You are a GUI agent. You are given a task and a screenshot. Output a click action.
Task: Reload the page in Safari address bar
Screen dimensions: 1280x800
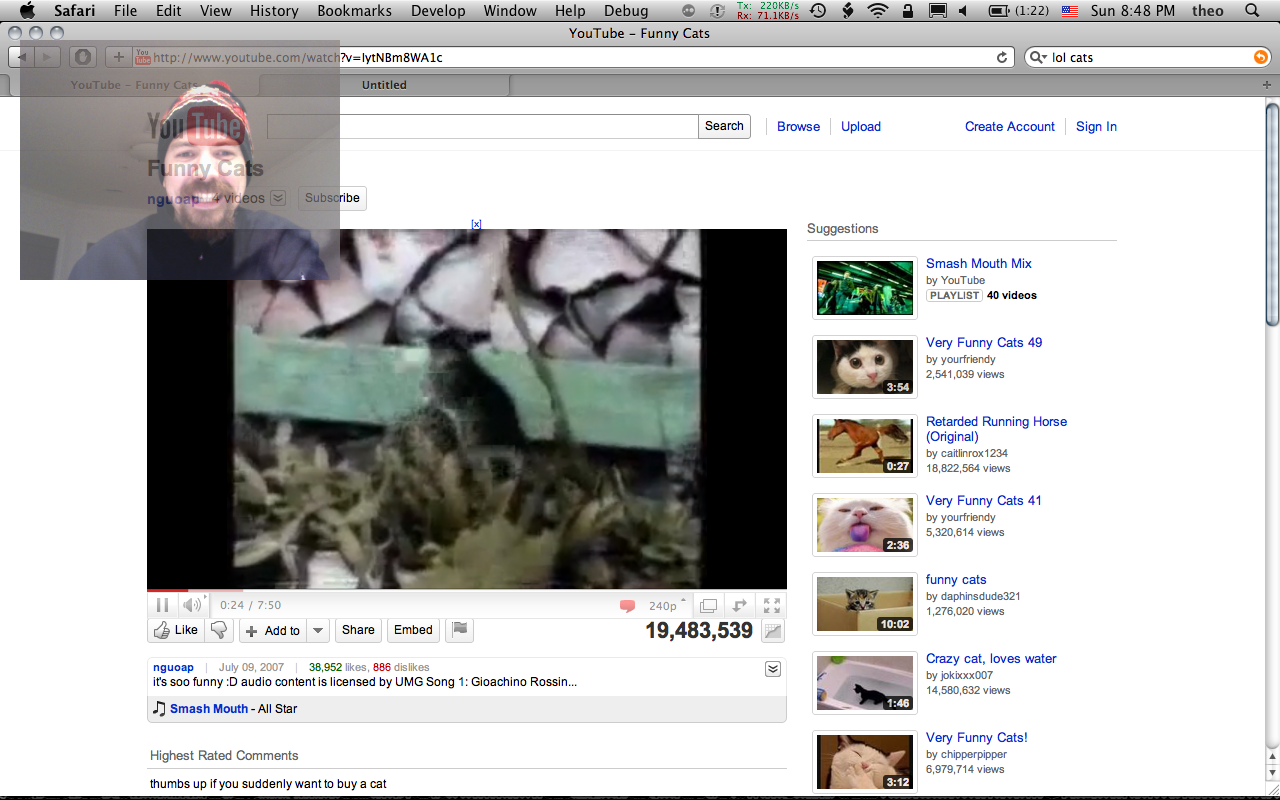click(1002, 58)
